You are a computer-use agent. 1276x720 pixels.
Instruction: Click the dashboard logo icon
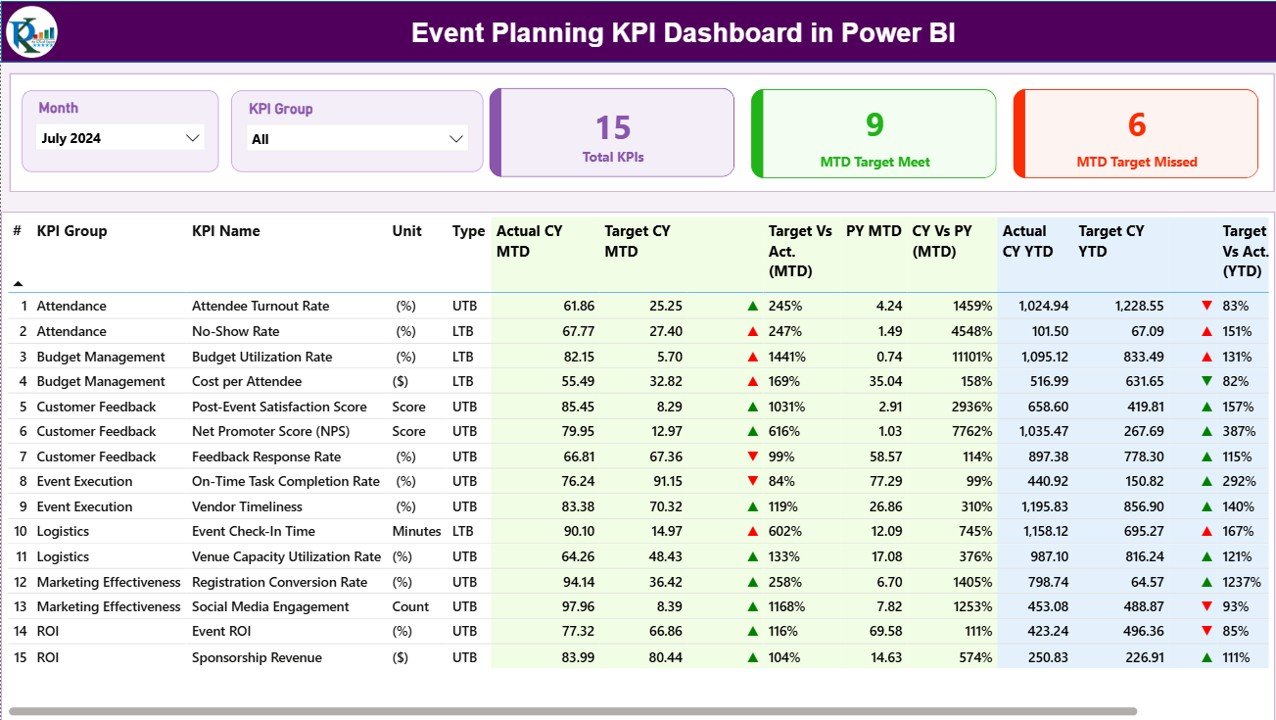click(x=32, y=32)
